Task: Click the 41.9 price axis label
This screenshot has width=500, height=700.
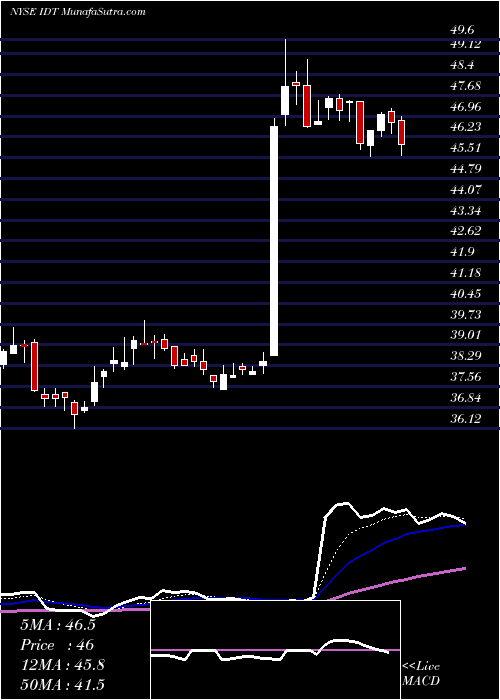Action: tap(463, 251)
